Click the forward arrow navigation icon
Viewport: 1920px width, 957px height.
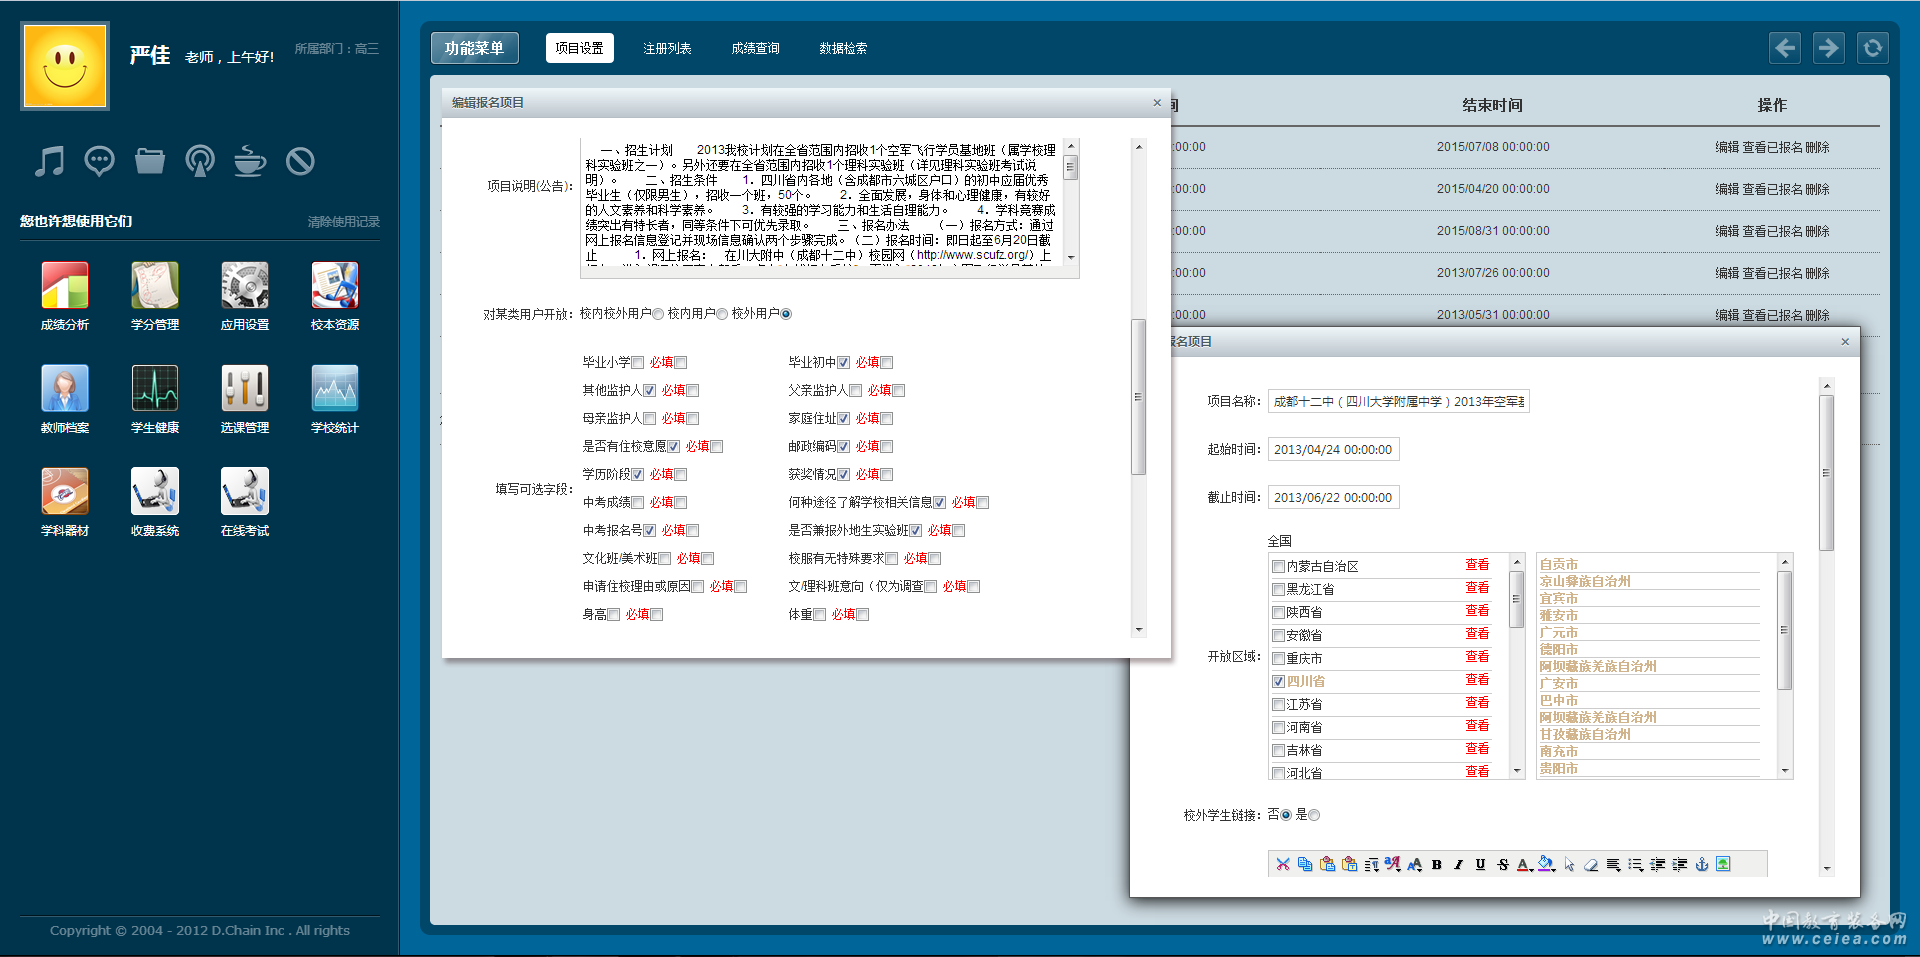pyautogui.click(x=1828, y=47)
